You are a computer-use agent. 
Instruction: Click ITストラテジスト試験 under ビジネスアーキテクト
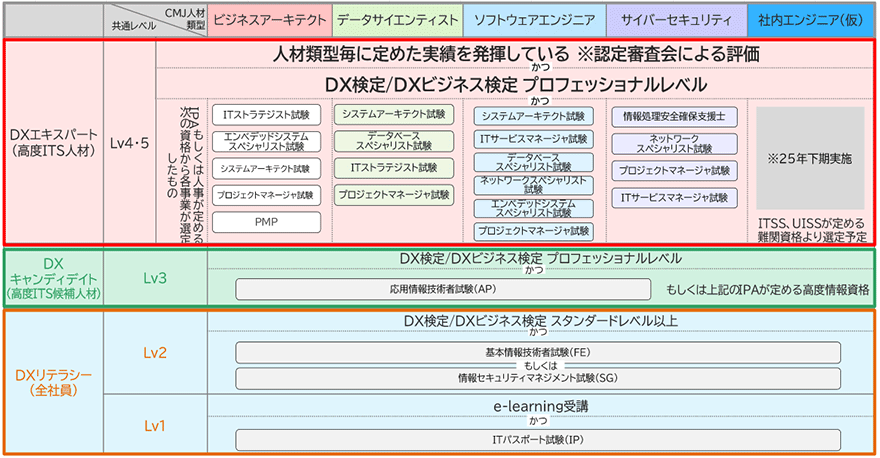coord(266,116)
